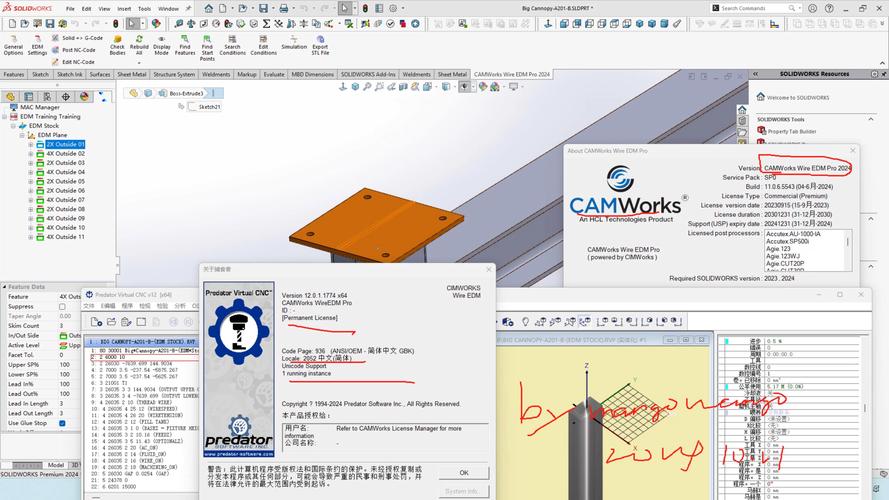The width and height of the screenshot is (889, 500).
Task: Collapse the EDM Stock tree node
Action: (x=13, y=126)
